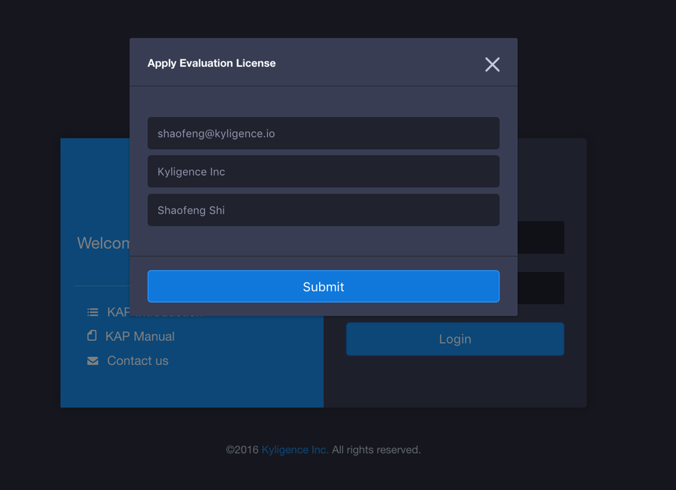The width and height of the screenshot is (676, 490).
Task: Close the Apply Evaluation License dialog
Action: 492,64
